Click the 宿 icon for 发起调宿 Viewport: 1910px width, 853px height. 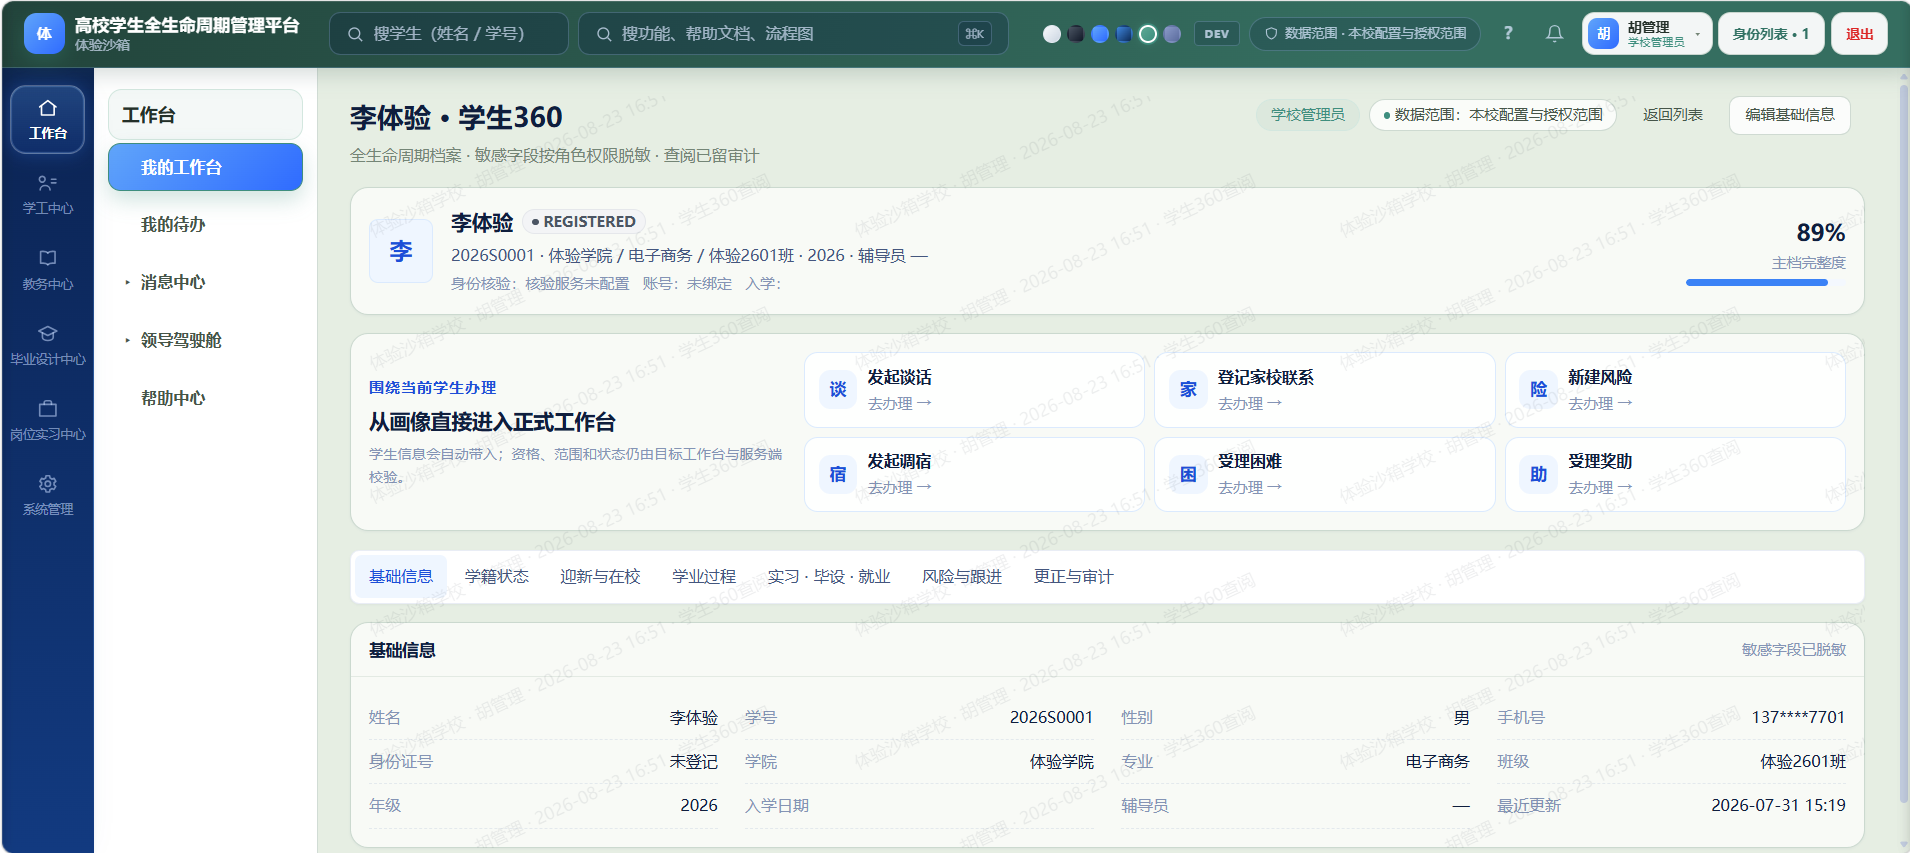pos(838,474)
